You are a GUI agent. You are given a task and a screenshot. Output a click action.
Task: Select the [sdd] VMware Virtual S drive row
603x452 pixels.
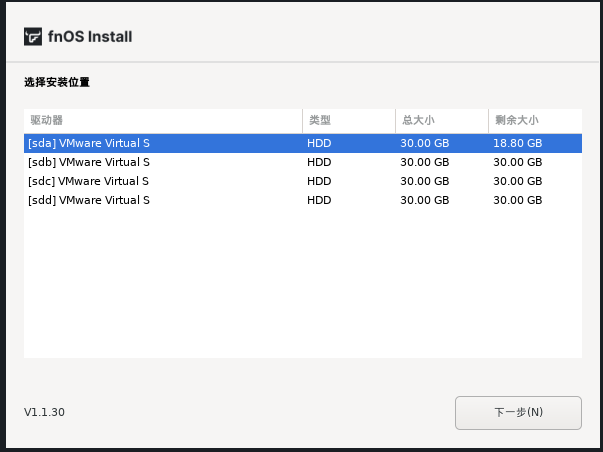[303, 200]
